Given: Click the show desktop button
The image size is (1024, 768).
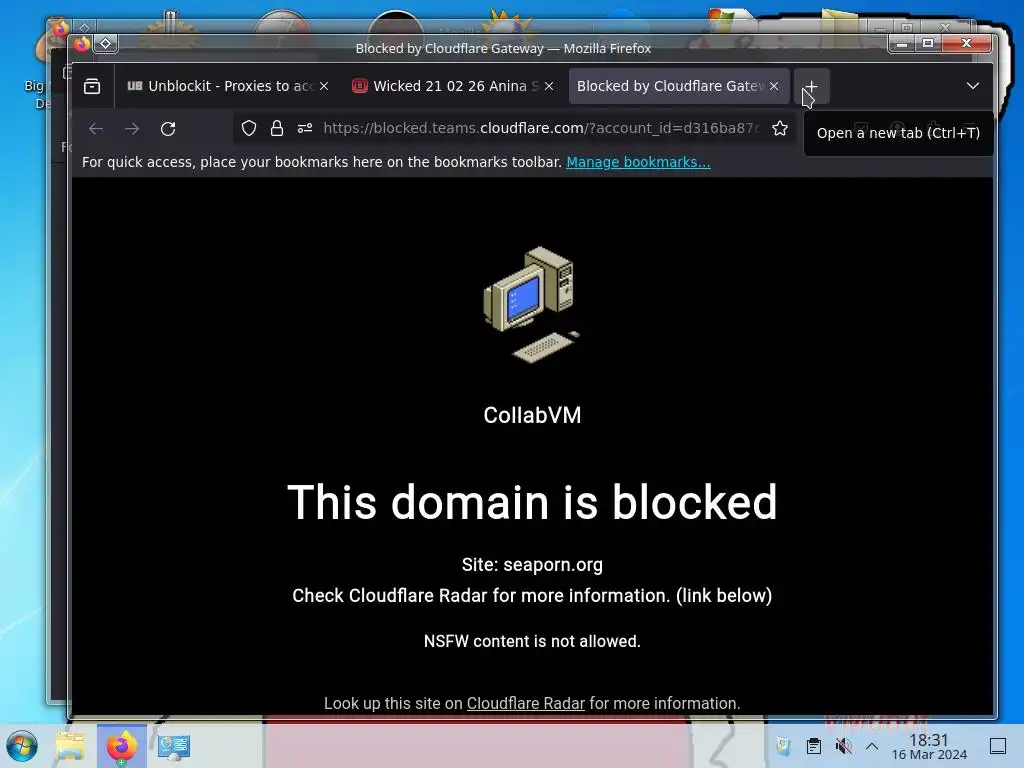Looking at the screenshot, I should 998,746.
